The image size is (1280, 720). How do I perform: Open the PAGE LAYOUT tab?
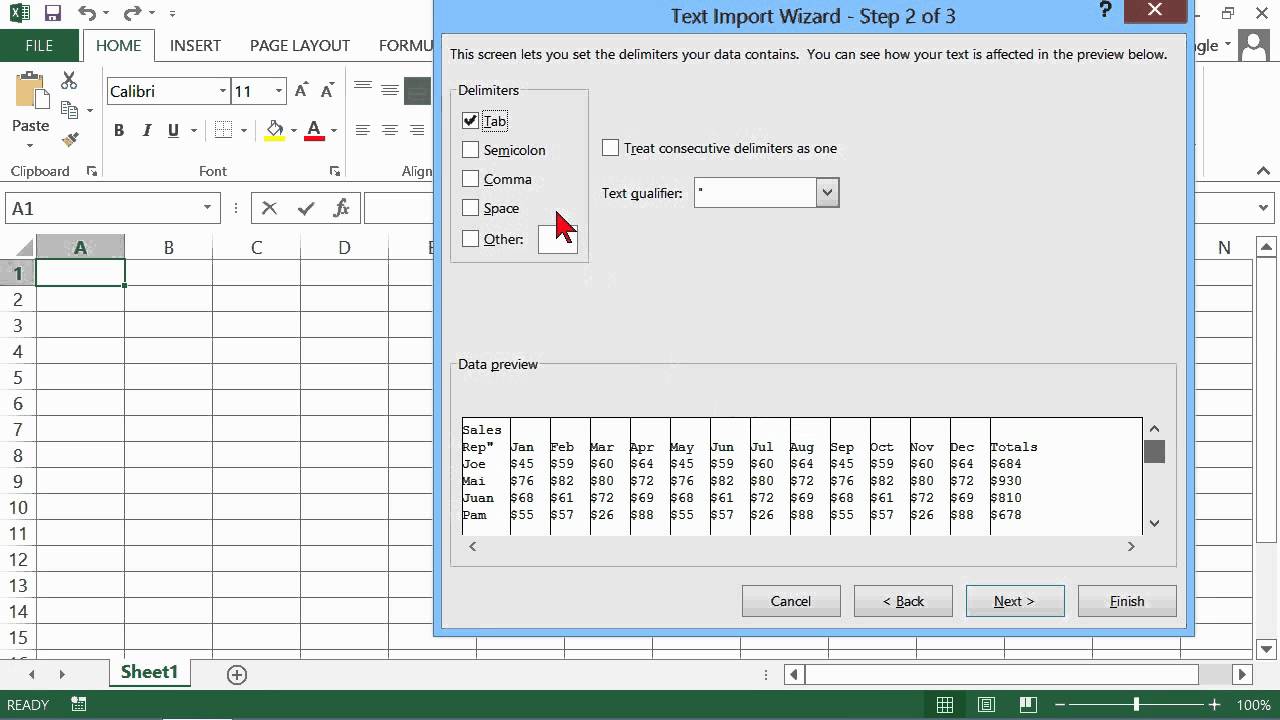pos(300,46)
